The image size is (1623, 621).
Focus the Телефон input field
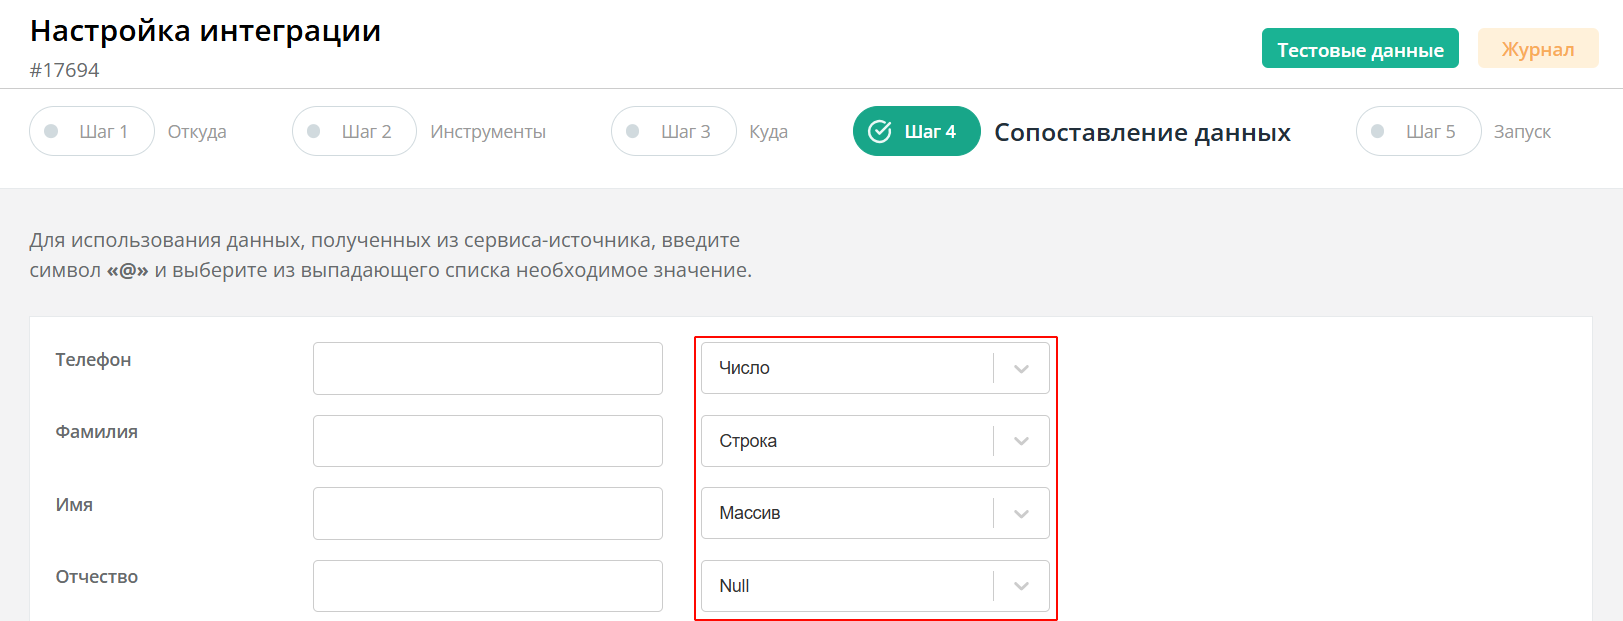click(x=488, y=368)
